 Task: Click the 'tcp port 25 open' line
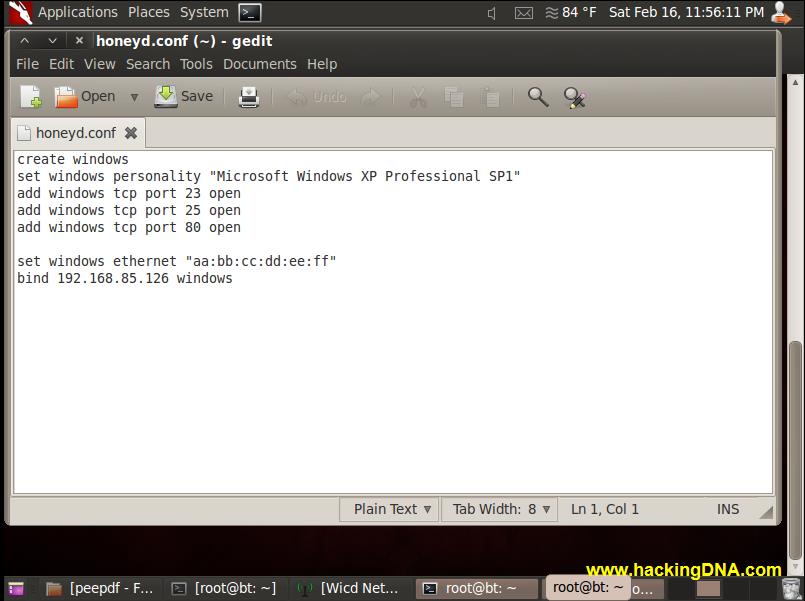point(129,210)
